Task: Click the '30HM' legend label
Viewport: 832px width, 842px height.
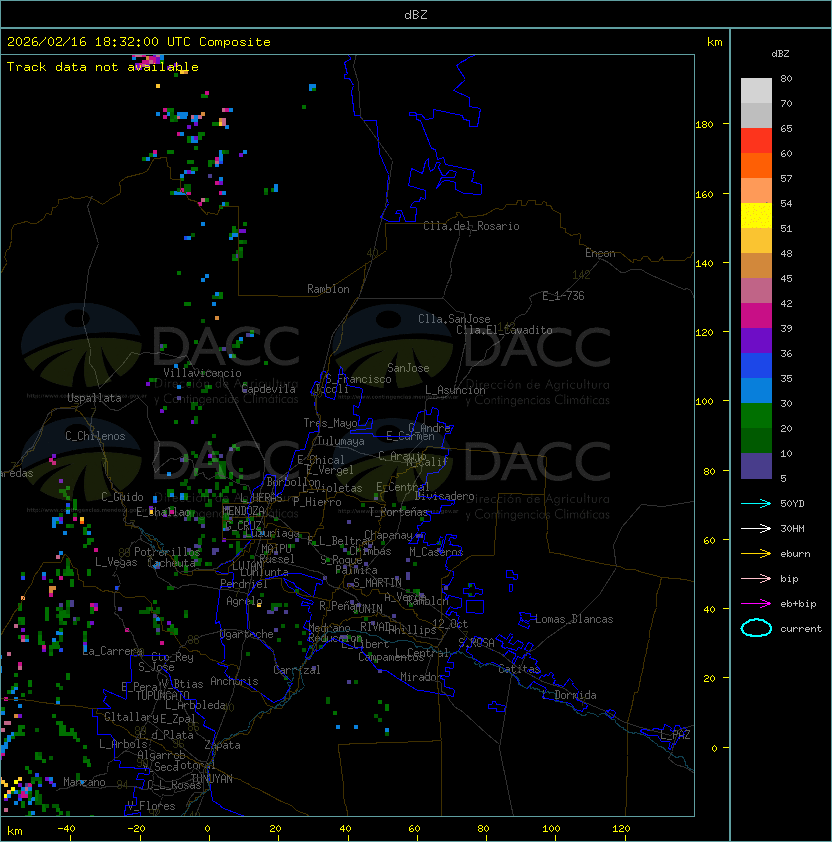Action: (792, 528)
